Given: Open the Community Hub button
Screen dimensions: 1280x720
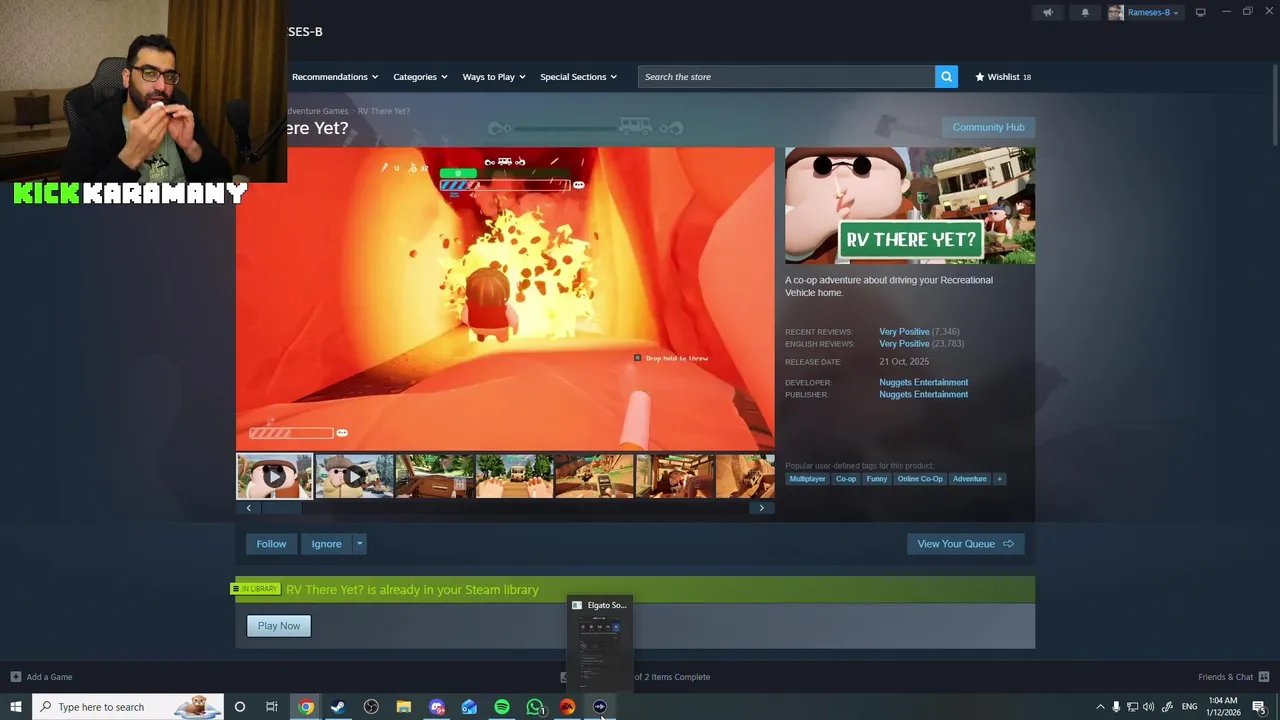Looking at the screenshot, I should [x=988, y=127].
